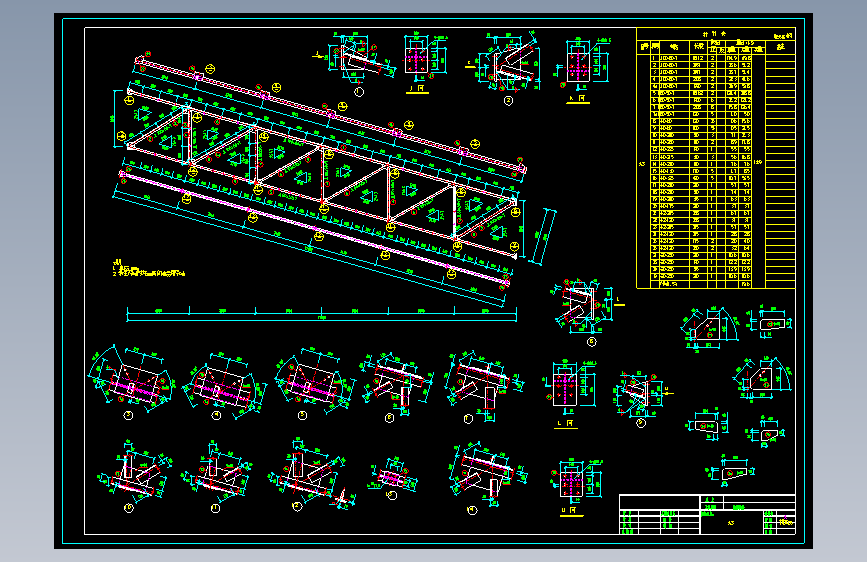The width and height of the screenshot is (867, 562).
Task: Select the detail bubble numbered 12
Action: point(297,506)
